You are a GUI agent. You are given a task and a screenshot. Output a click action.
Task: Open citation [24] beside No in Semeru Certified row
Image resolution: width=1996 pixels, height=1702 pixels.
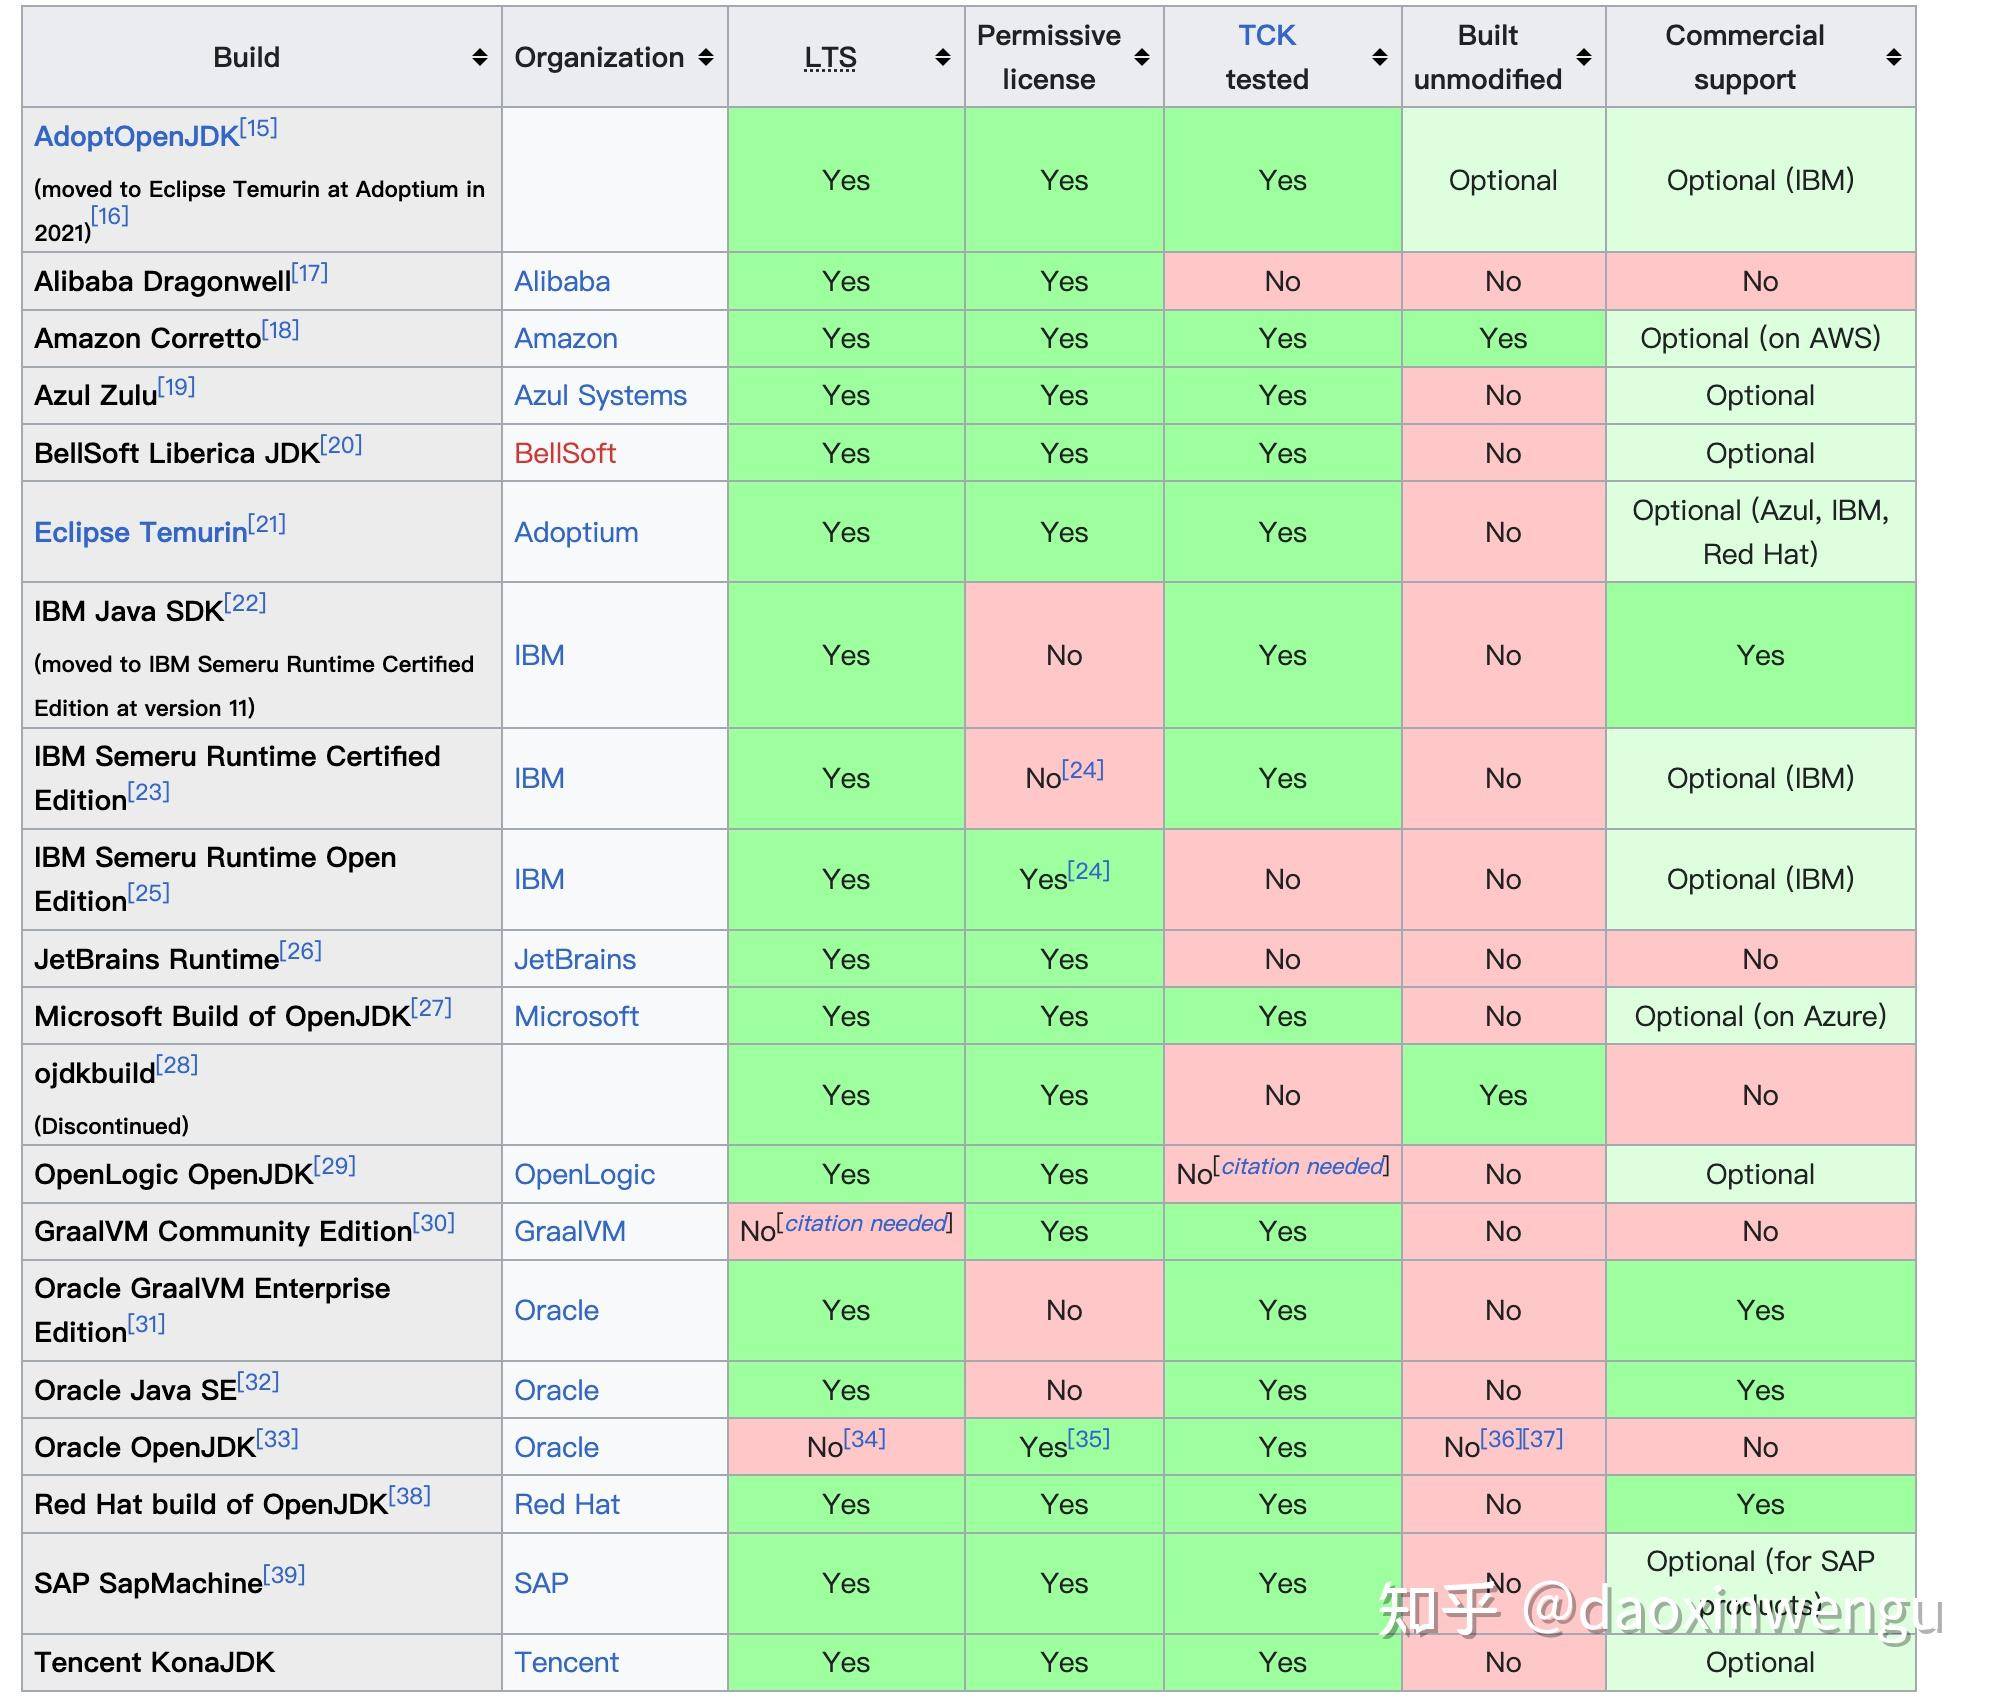click(1083, 770)
